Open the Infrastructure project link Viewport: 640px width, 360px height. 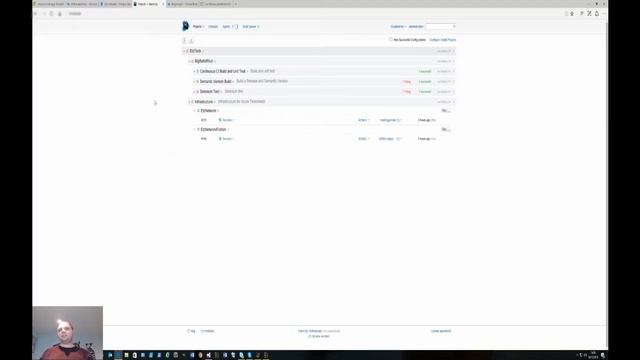coord(204,102)
